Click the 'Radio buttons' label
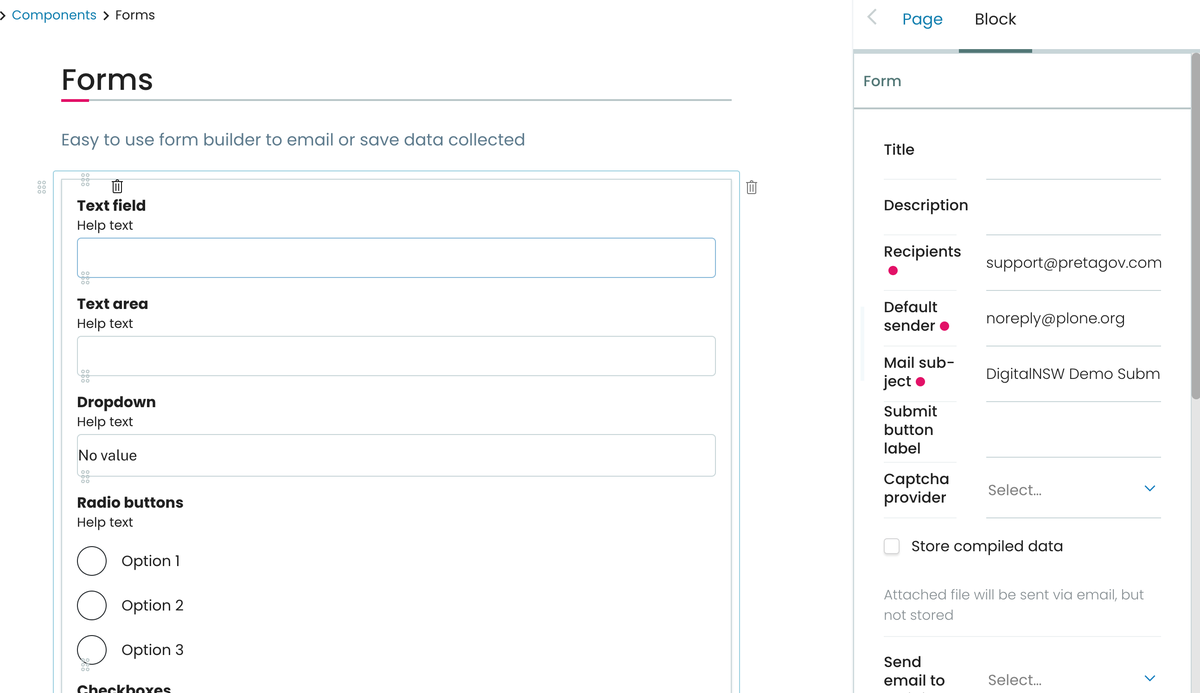Viewport: 1200px width, 693px height. tap(130, 502)
